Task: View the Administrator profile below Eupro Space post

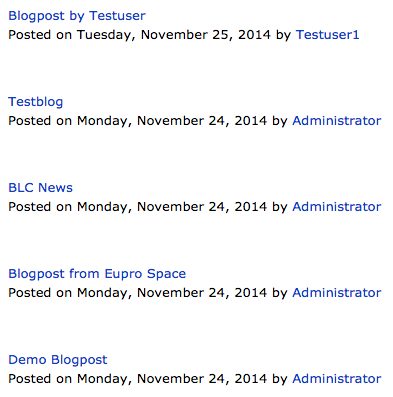Action: pyautogui.click(x=337, y=293)
